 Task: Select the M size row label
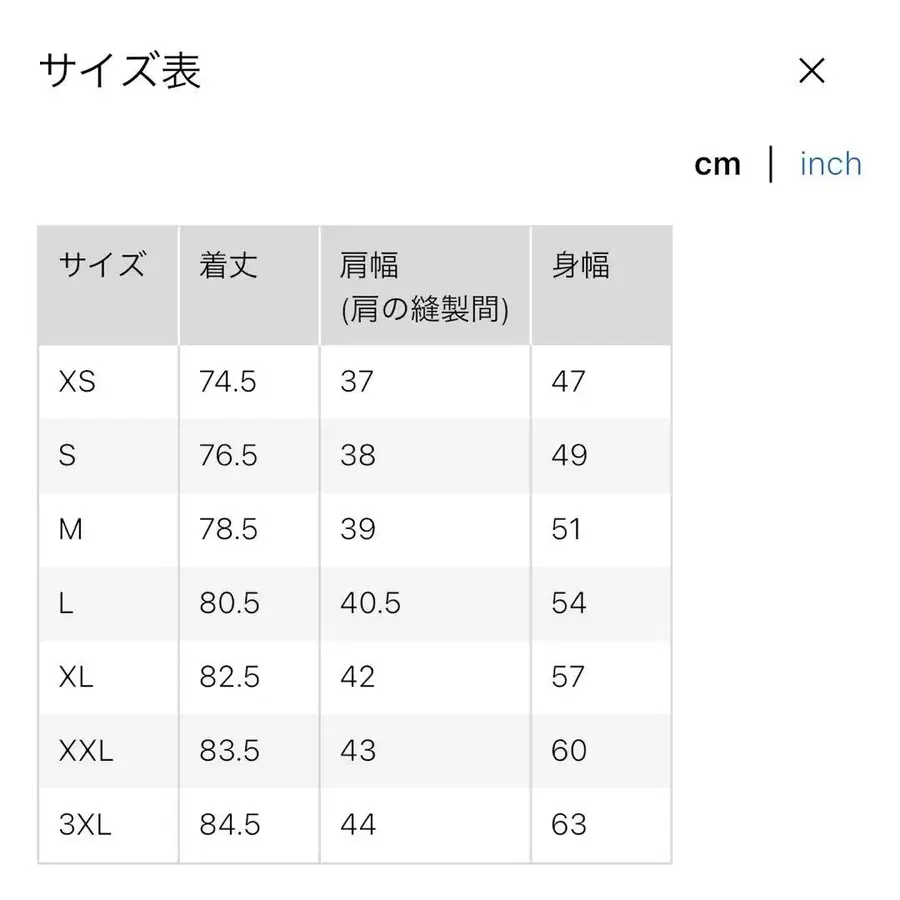[71, 529]
